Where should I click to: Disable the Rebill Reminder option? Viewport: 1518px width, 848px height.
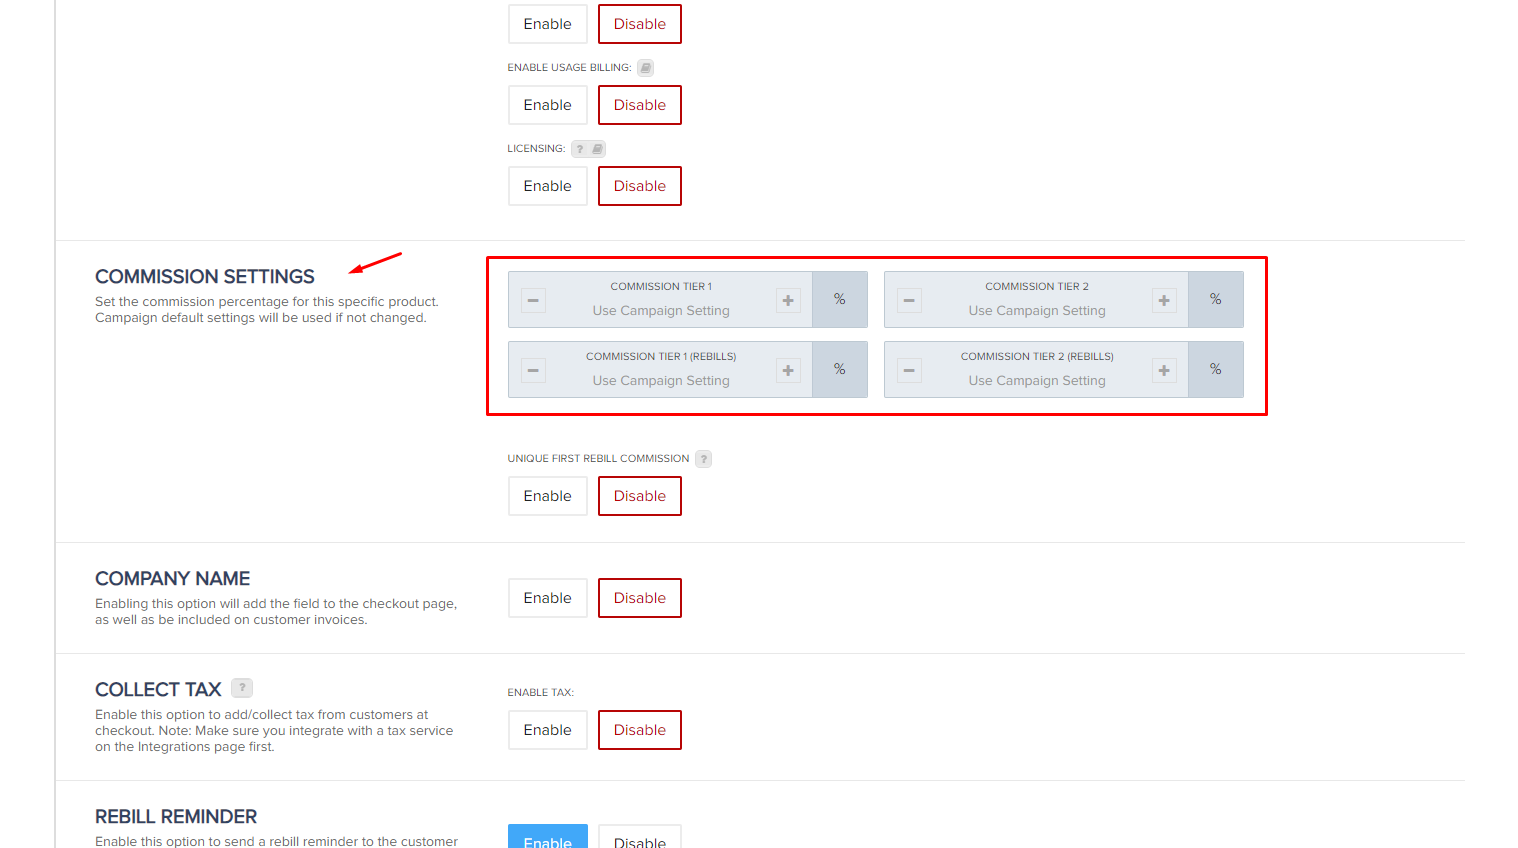pyautogui.click(x=639, y=840)
